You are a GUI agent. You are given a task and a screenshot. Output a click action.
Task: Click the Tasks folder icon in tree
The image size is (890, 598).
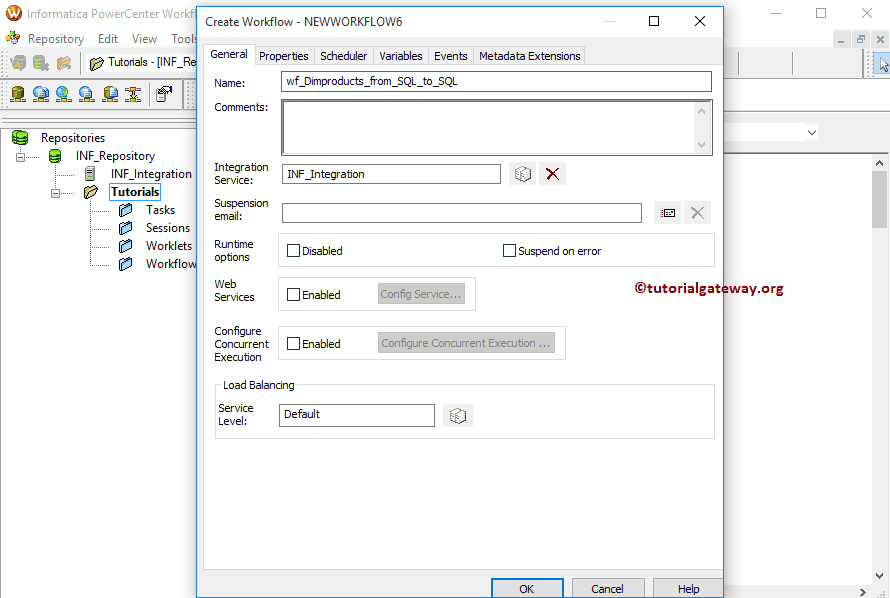coord(125,210)
